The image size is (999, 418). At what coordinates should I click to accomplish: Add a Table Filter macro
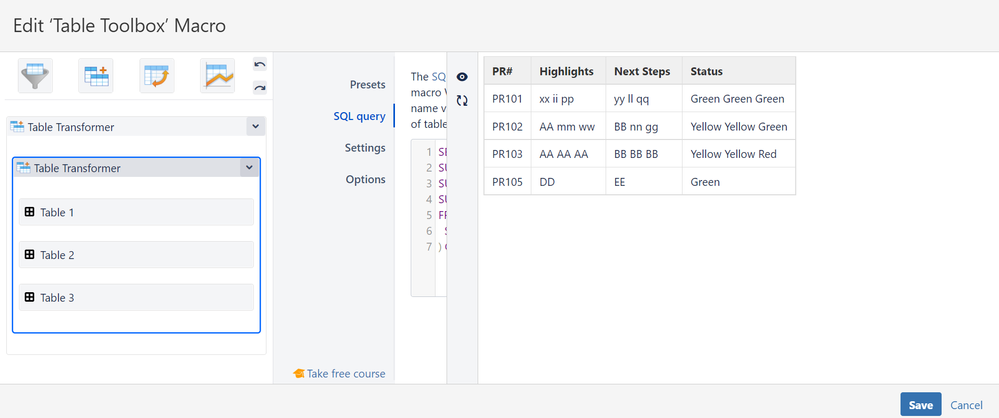(x=35, y=75)
